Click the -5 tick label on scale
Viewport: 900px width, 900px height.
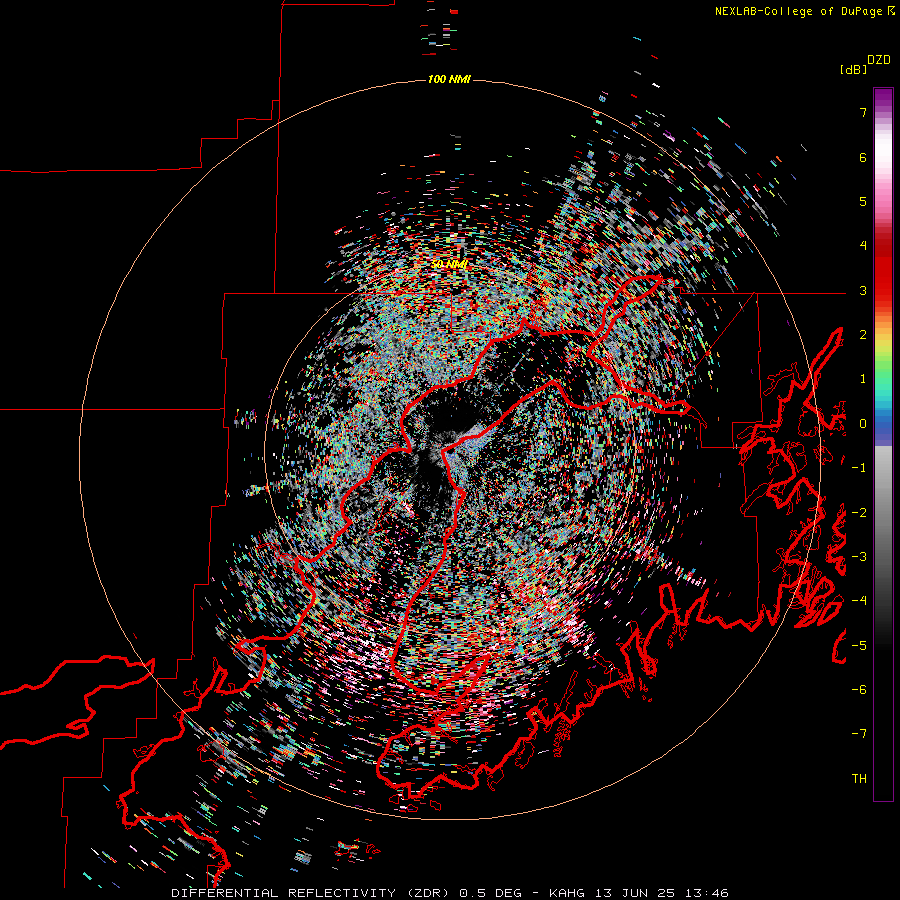point(859,646)
